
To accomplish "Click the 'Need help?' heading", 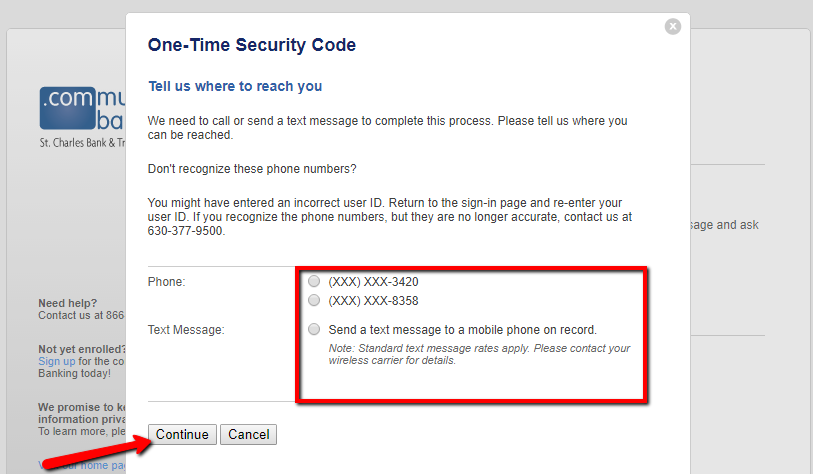I will (67, 303).
